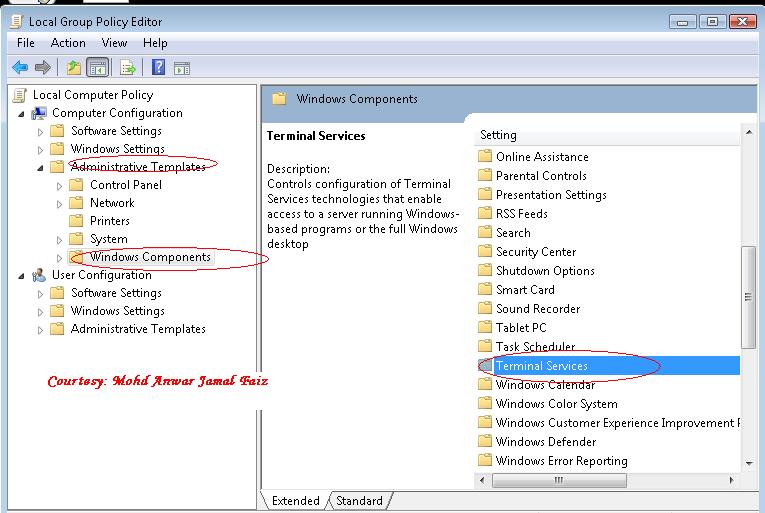Click the Computer Configuration computer icon
Image resolution: width=765 pixels, height=513 pixels.
(39, 113)
